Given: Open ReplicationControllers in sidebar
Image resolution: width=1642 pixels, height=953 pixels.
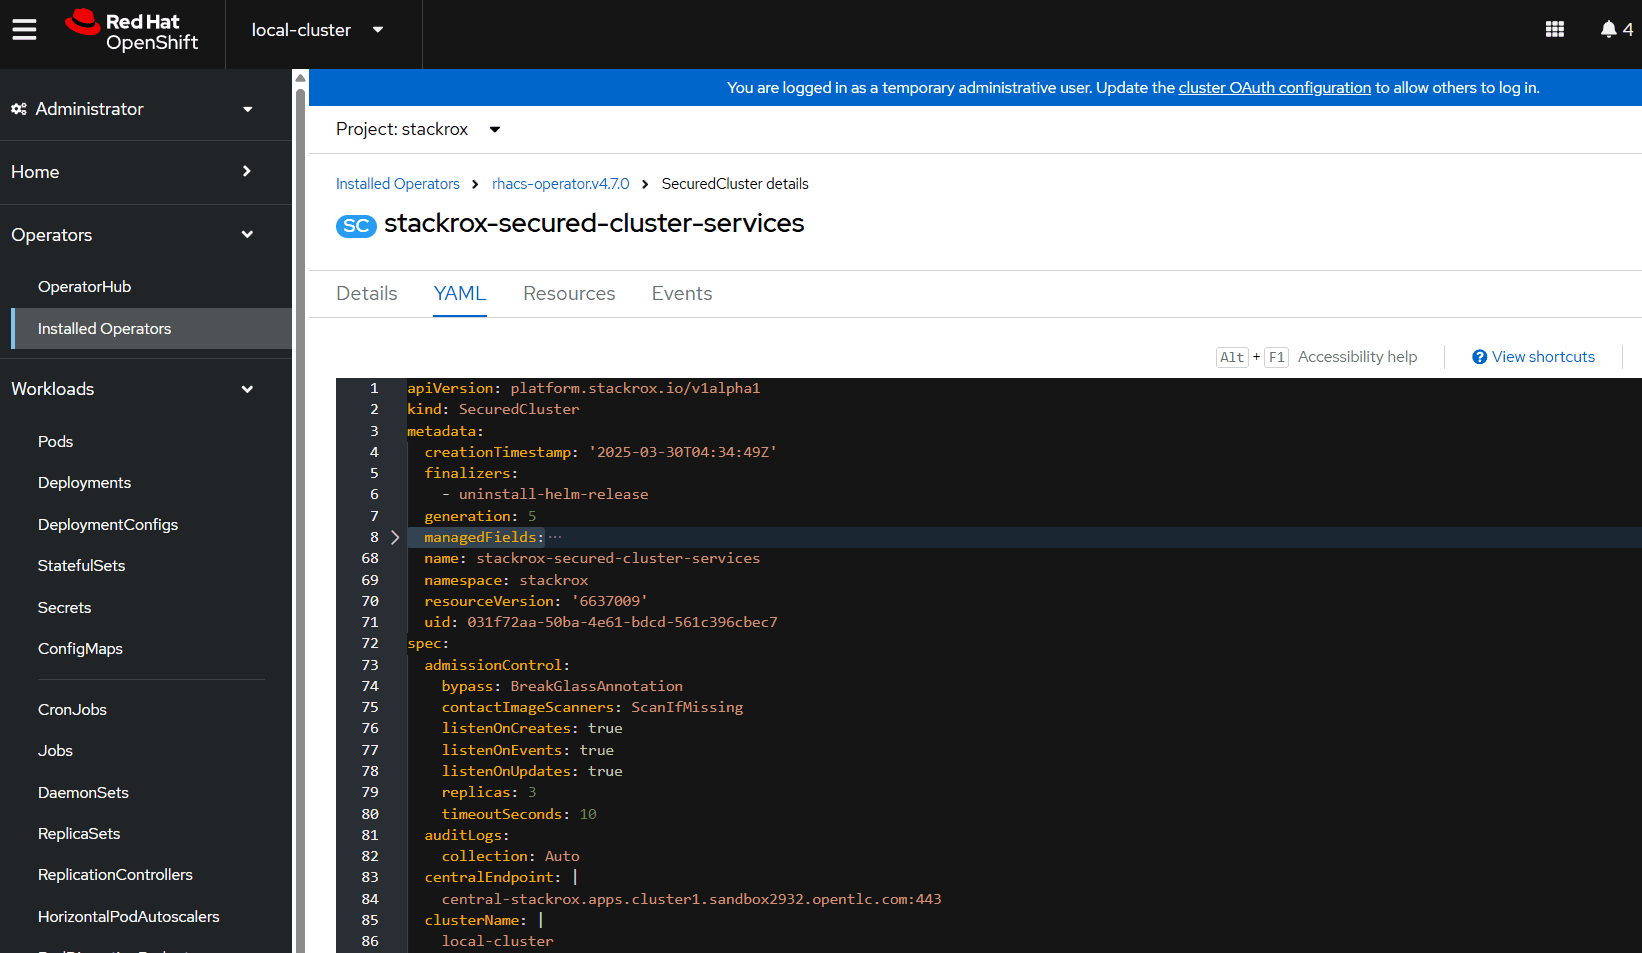Looking at the screenshot, I should [115, 875].
